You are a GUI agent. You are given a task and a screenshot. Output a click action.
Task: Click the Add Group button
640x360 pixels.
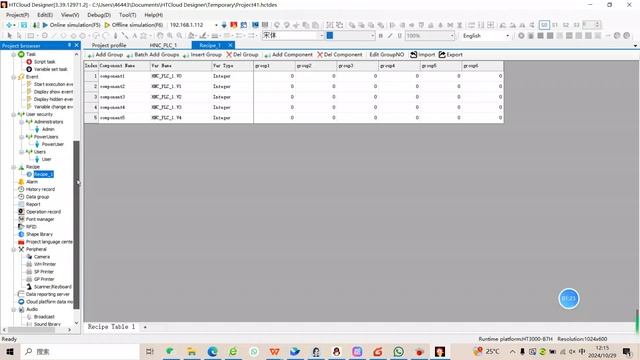coord(105,54)
